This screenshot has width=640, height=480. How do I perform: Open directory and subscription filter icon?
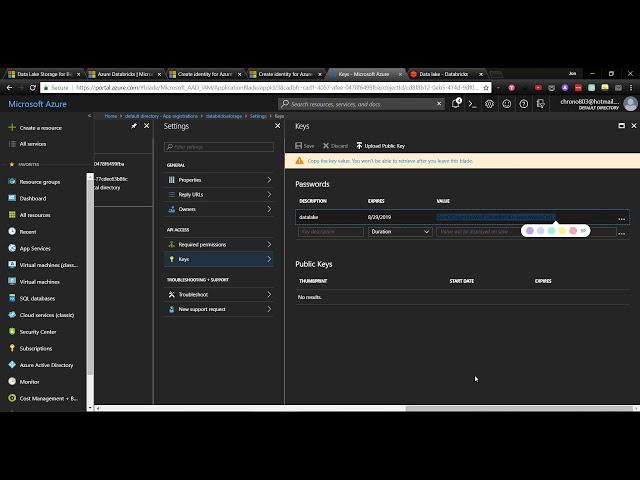click(541, 104)
